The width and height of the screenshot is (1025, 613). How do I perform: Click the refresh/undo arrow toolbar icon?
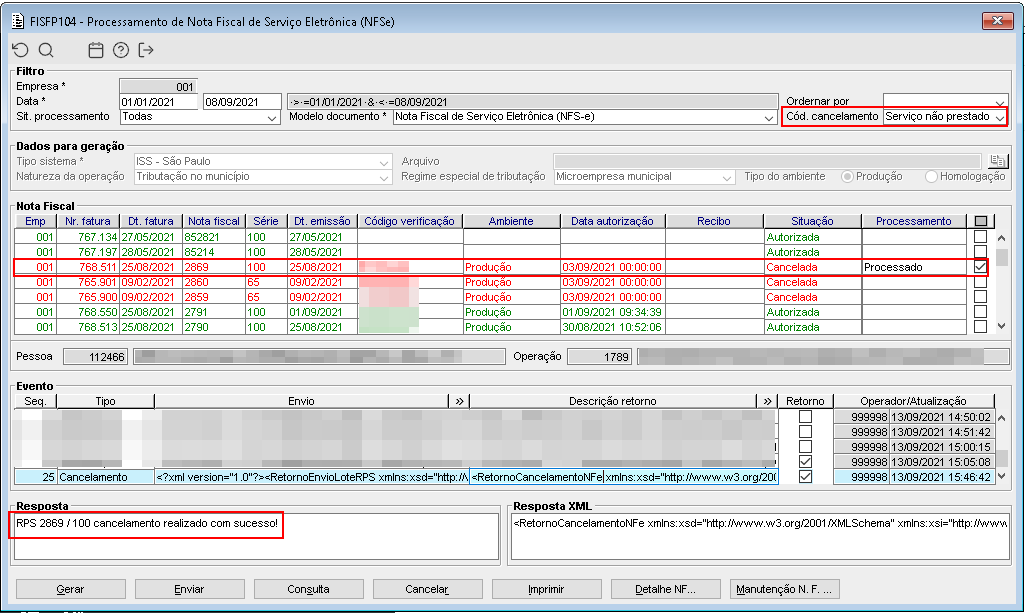tap(20, 50)
